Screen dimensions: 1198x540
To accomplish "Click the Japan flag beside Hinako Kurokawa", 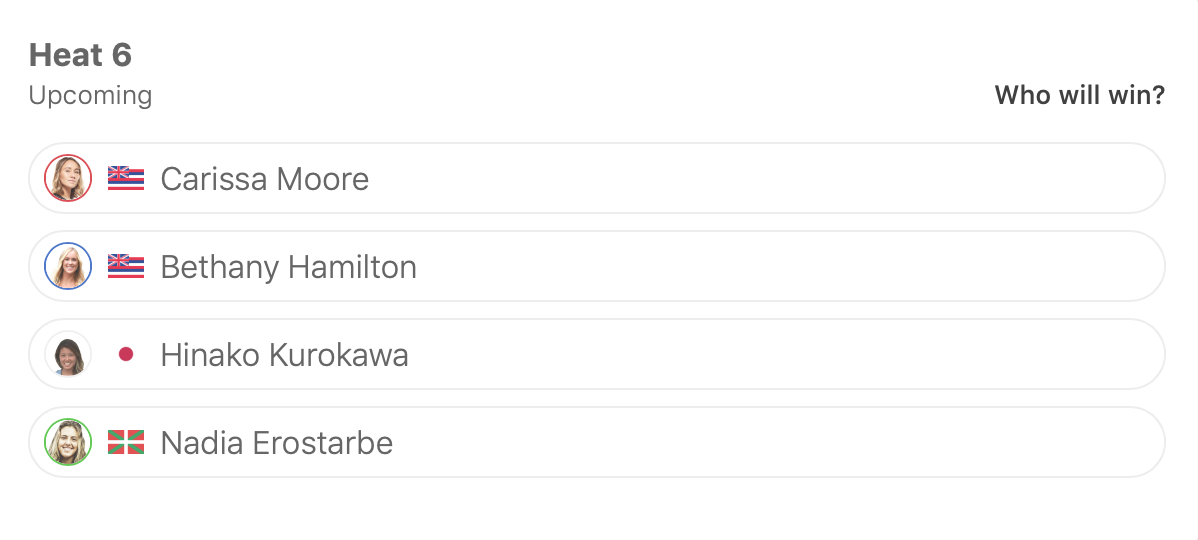I will (x=126, y=355).
